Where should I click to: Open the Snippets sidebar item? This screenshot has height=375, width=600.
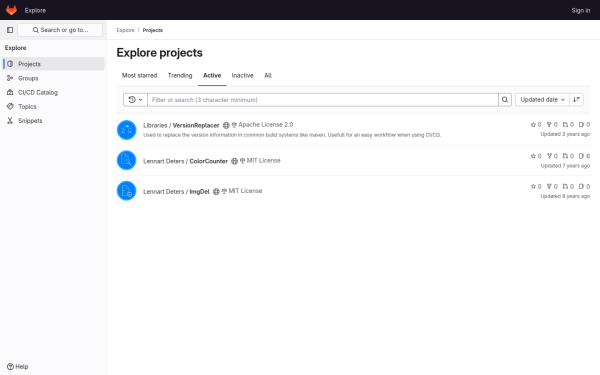[53, 121]
